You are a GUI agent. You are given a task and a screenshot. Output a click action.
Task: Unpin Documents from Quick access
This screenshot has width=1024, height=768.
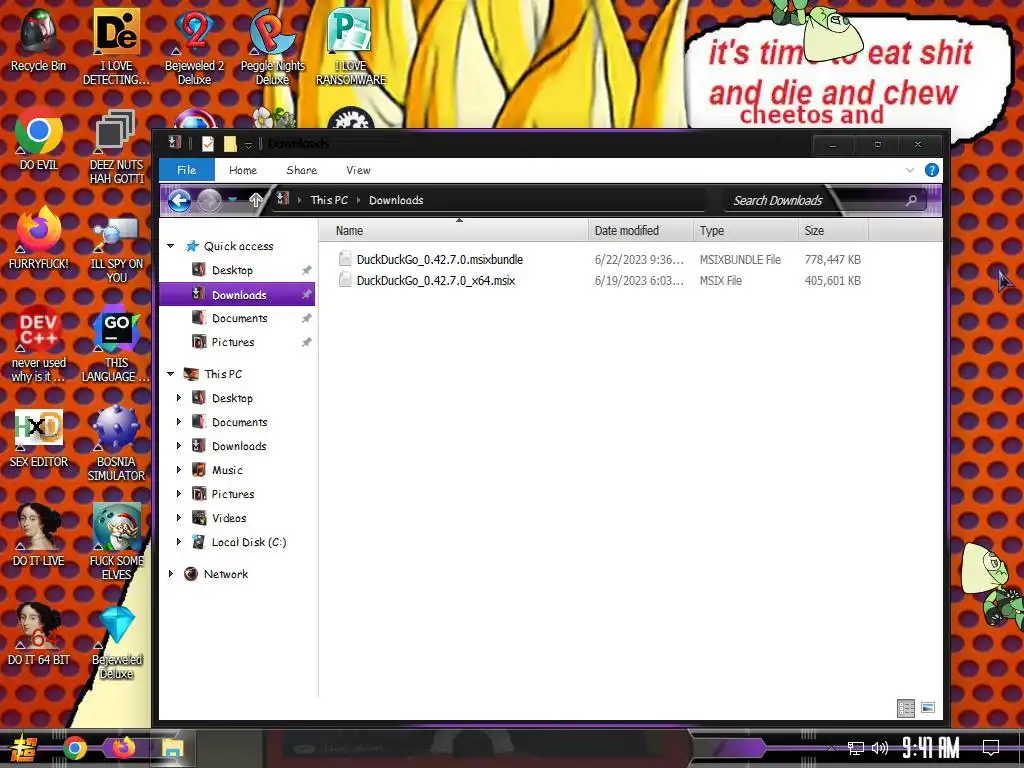[306, 318]
